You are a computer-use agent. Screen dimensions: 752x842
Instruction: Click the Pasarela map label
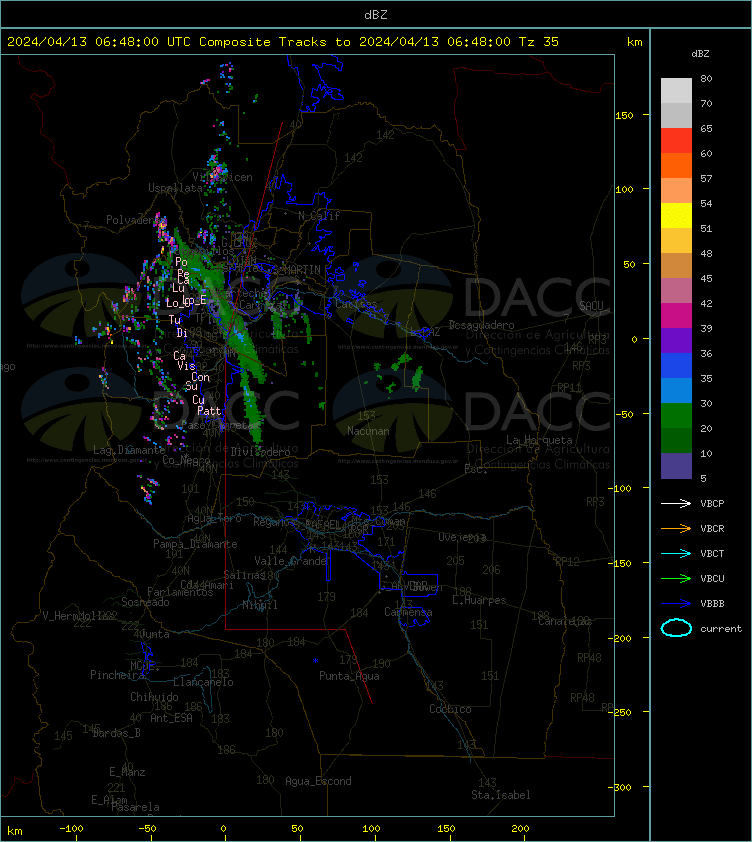[x=135, y=807]
